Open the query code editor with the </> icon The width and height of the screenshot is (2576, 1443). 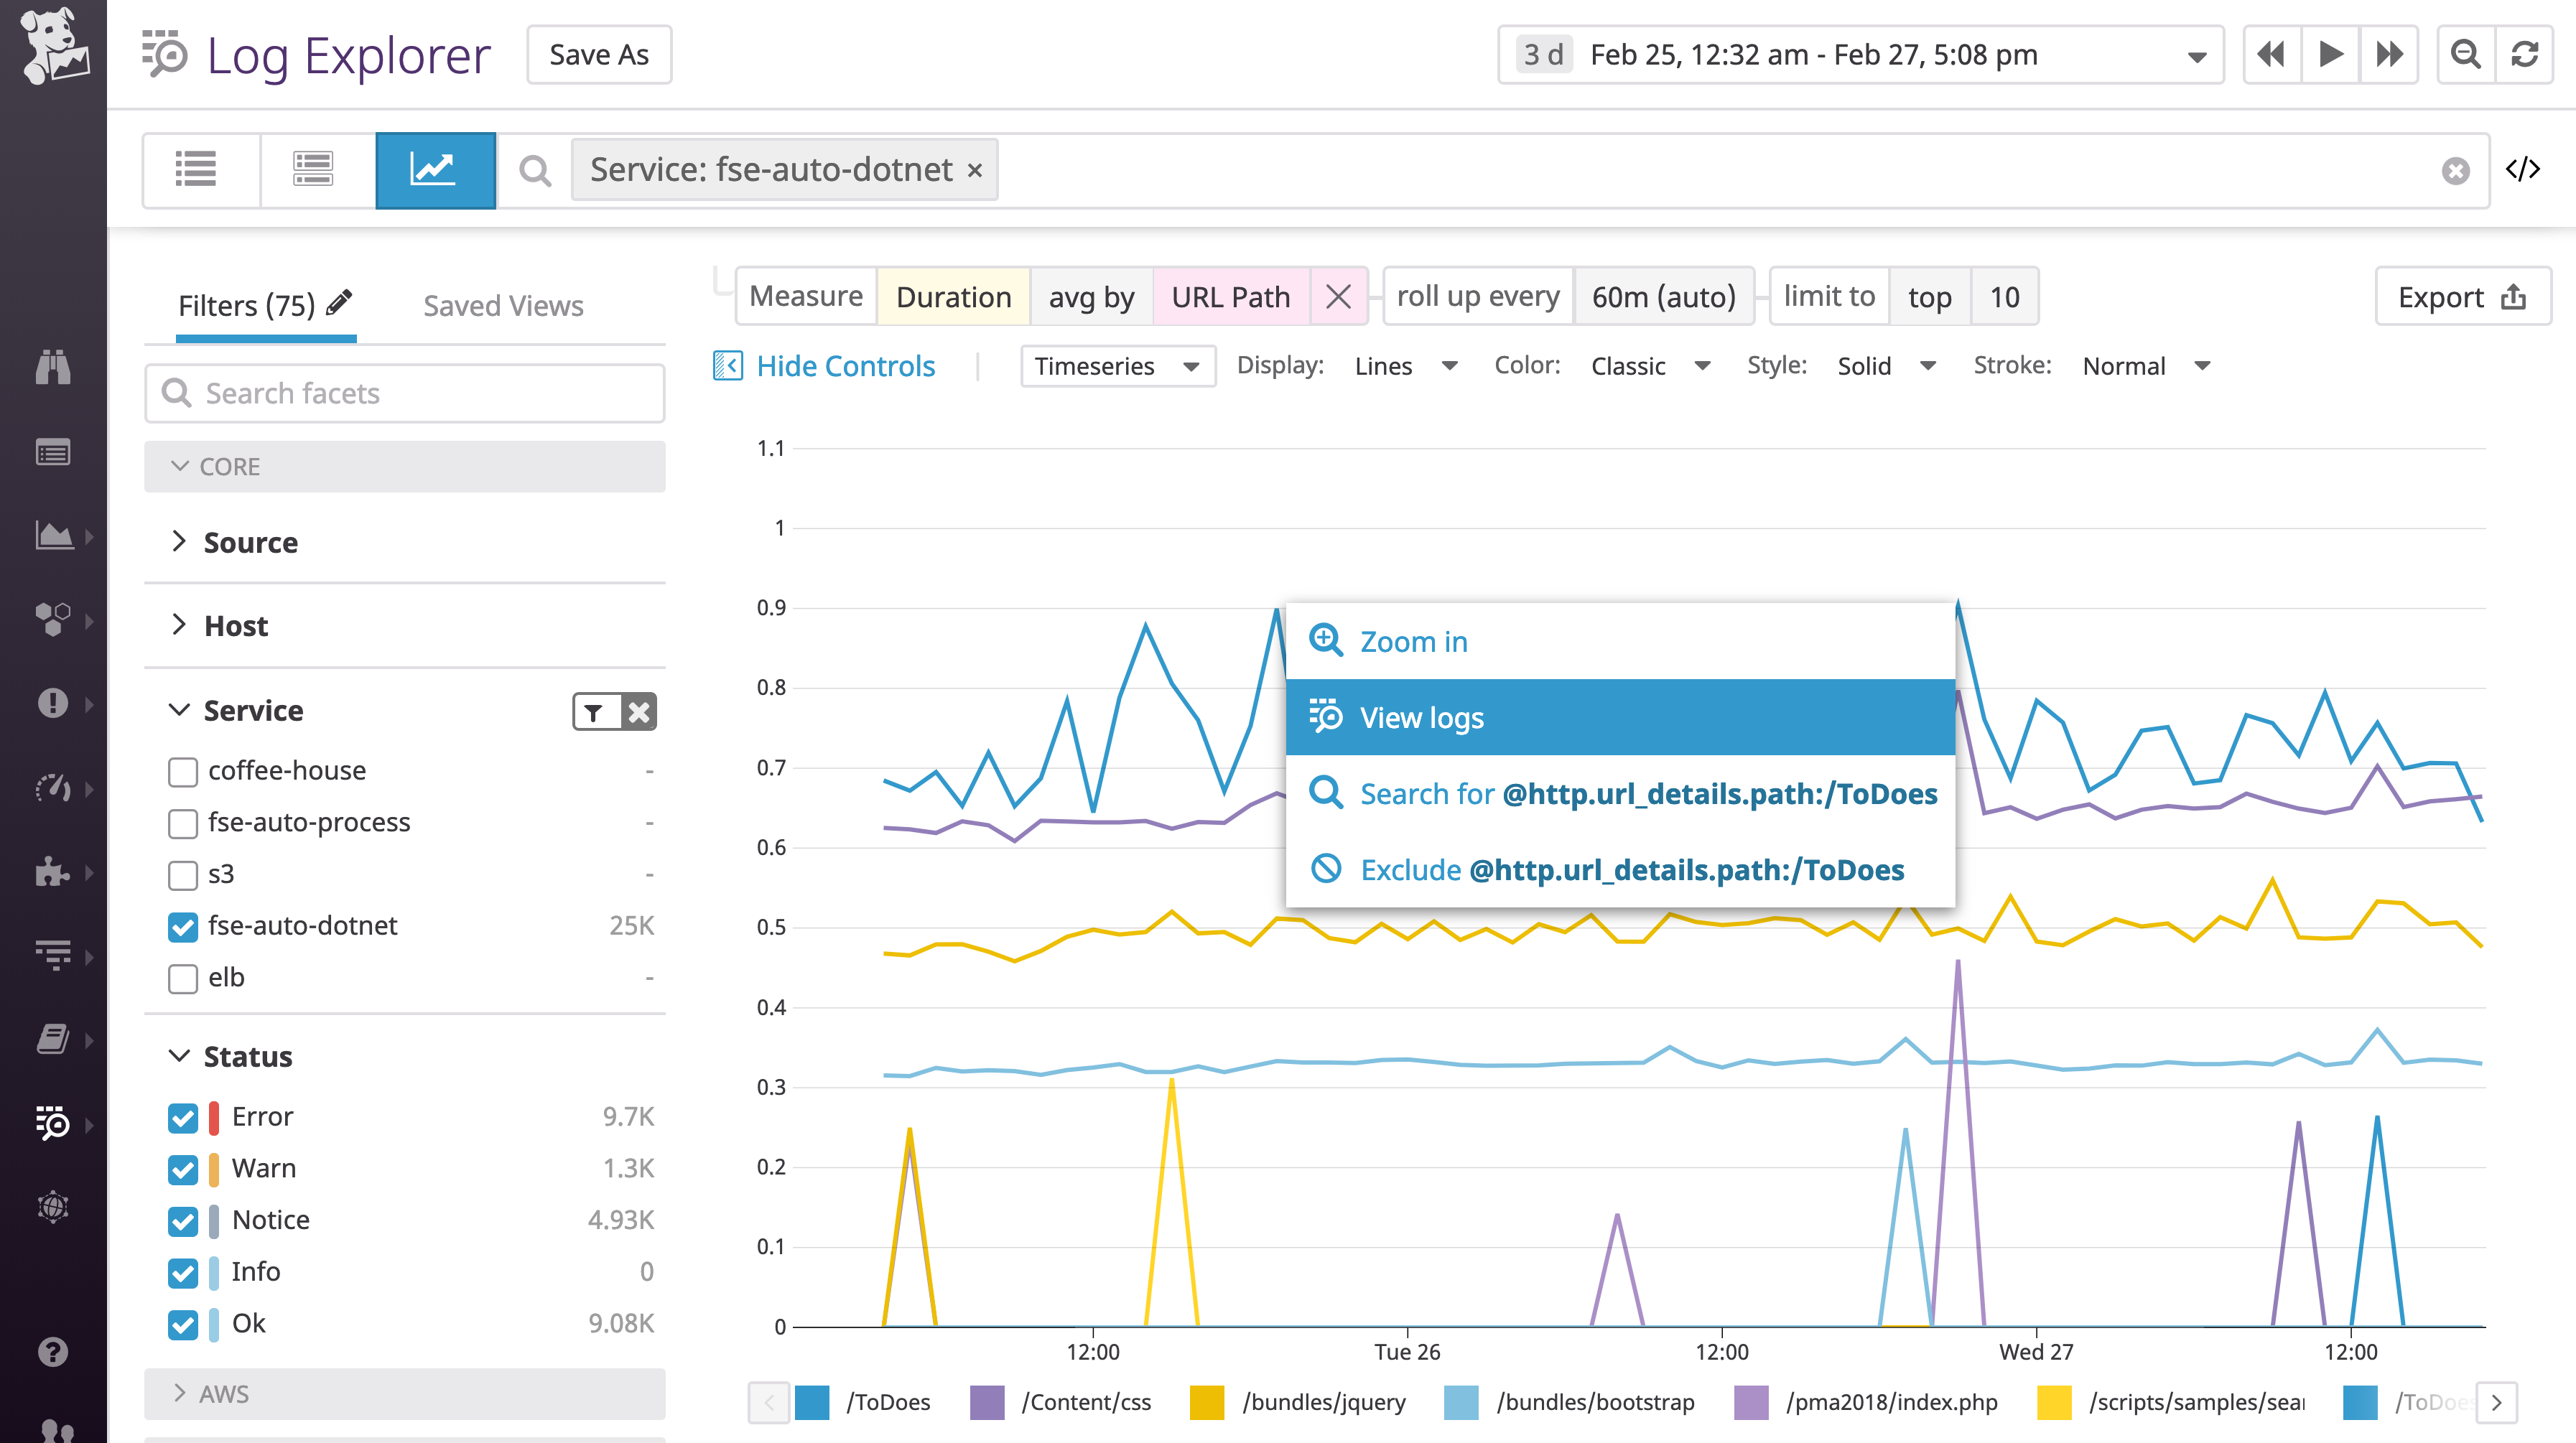(2524, 169)
